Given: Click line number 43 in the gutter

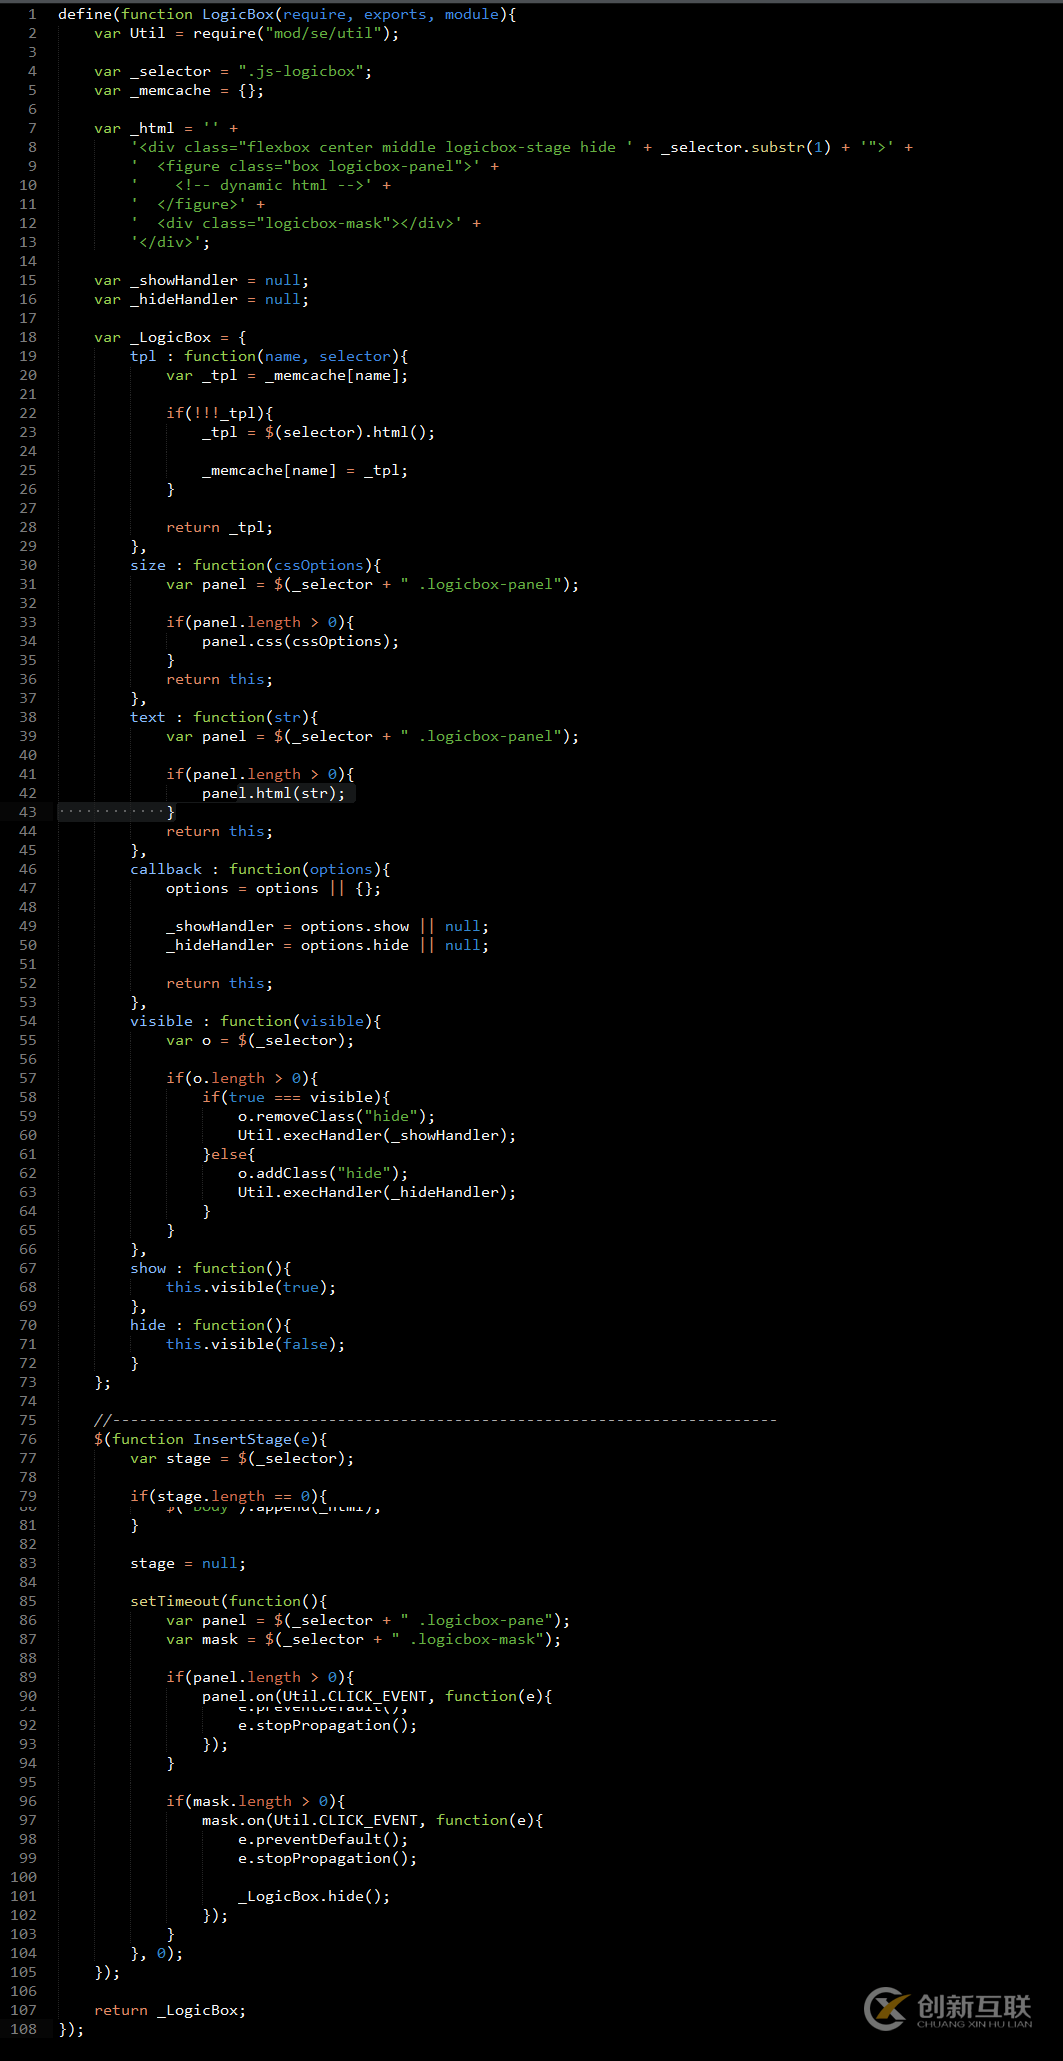Looking at the screenshot, I should (x=28, y=812).
